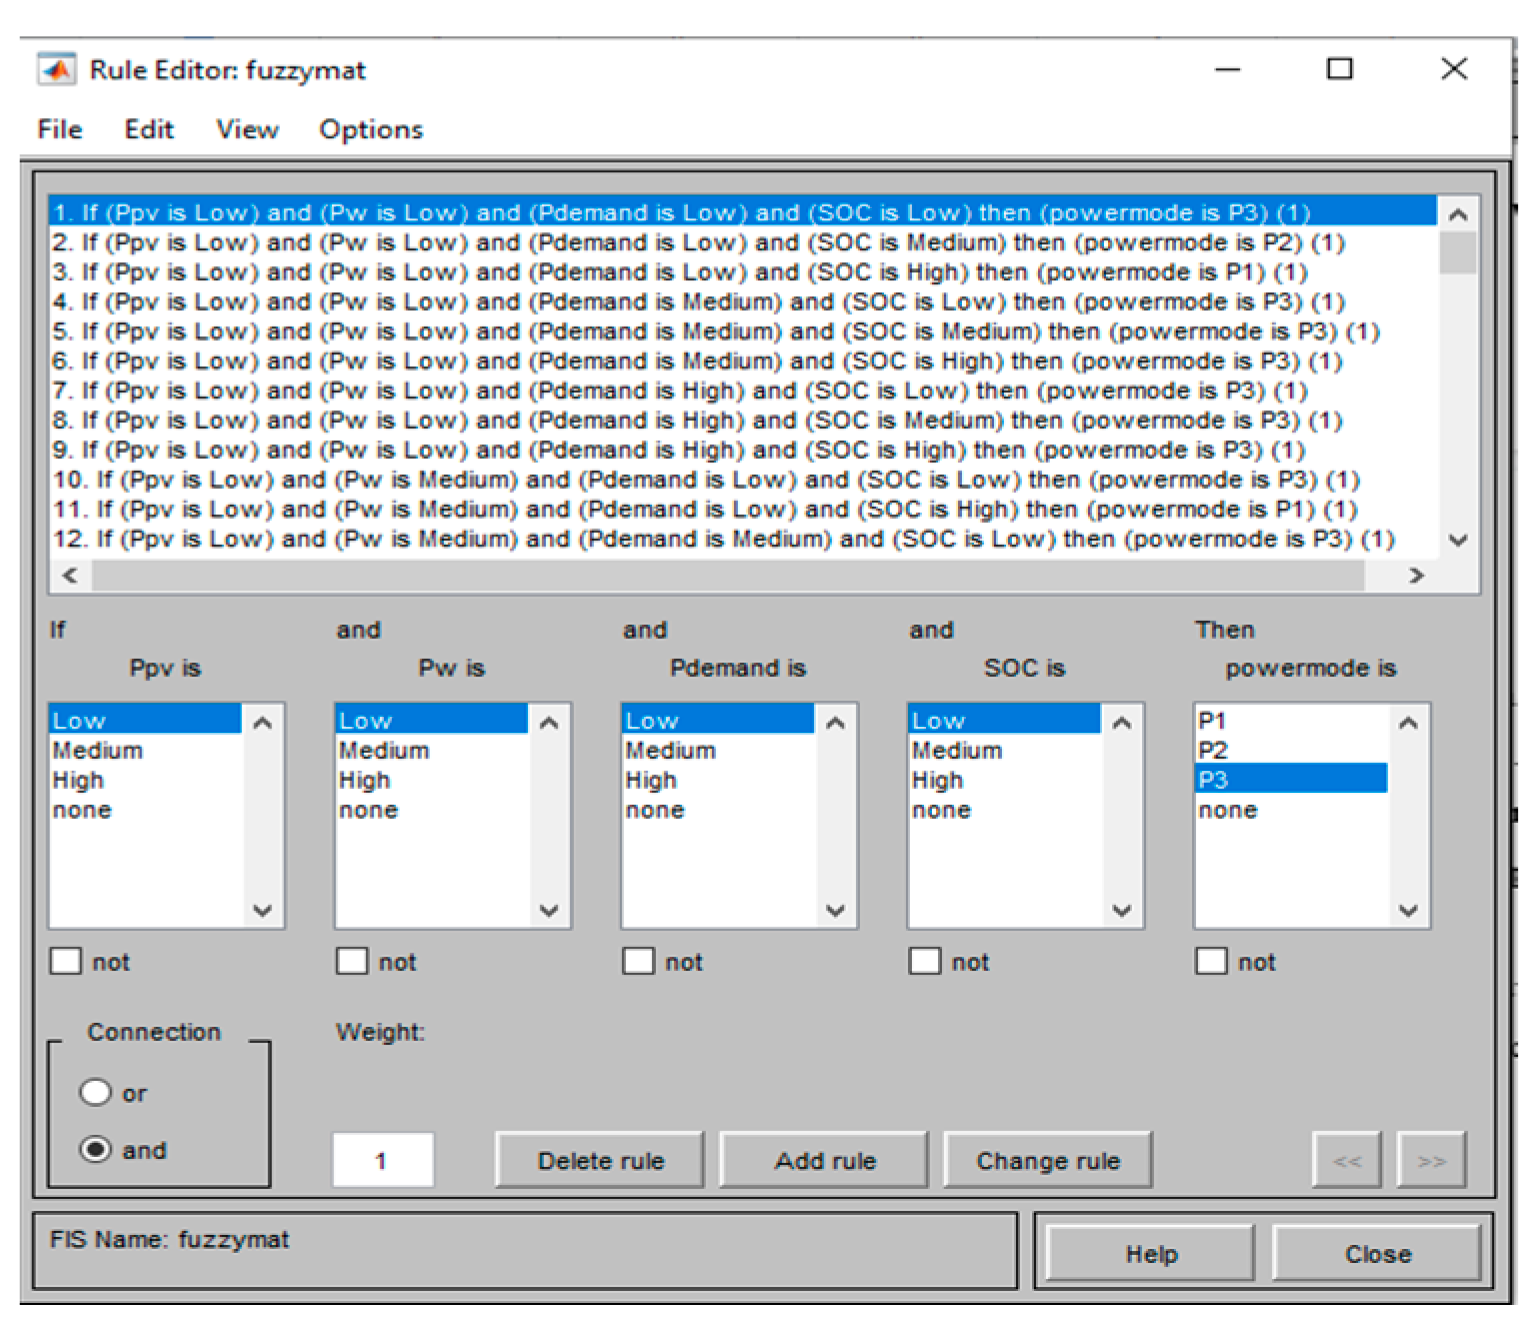Open the View menu
Viewport: 1528px width, 1325px height.
click(x=246, y=129)
